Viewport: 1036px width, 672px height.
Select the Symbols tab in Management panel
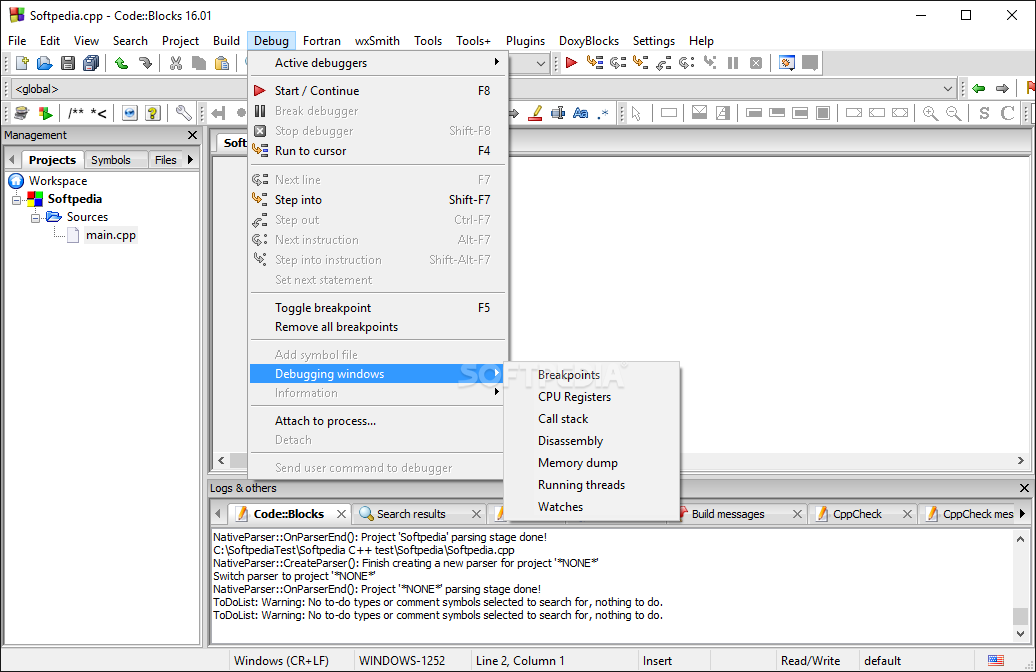113,159
